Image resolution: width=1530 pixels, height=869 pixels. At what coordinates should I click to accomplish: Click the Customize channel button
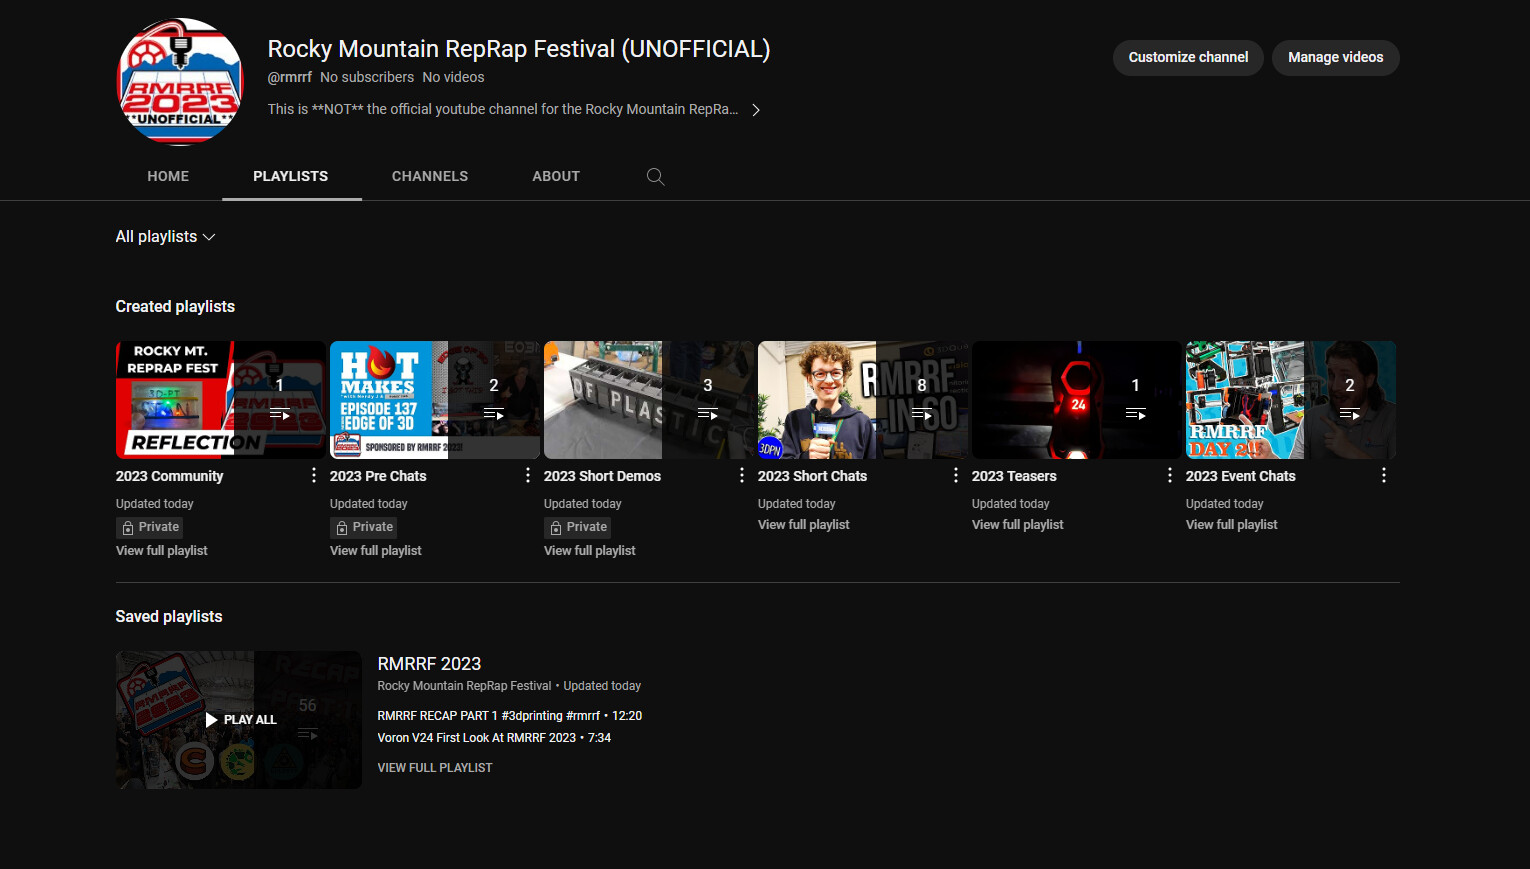click(x=1188, y=57)
